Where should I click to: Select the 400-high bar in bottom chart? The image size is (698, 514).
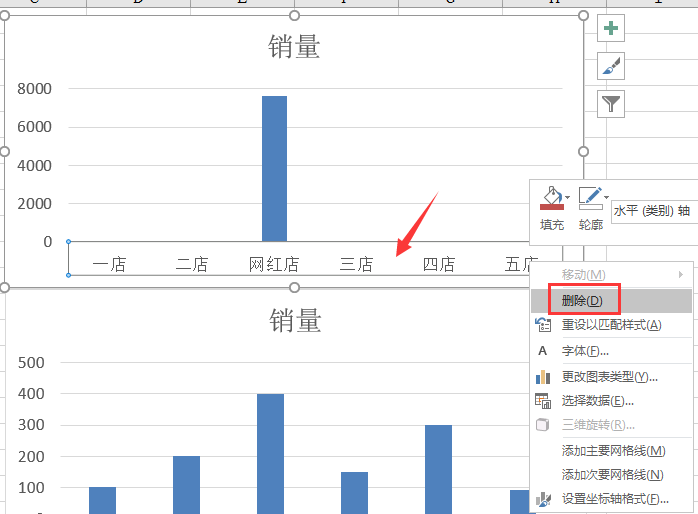click(270, 453)
